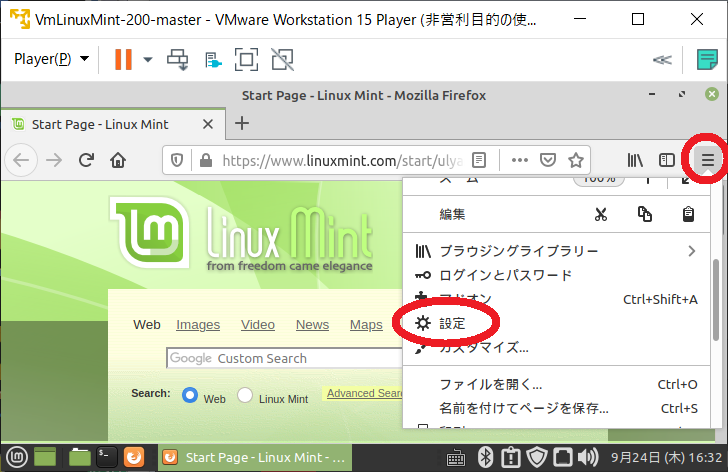The height and width of the screenshot is (472, 728).
Task: Click the site security padlock icon
Action: coord(206,161)
